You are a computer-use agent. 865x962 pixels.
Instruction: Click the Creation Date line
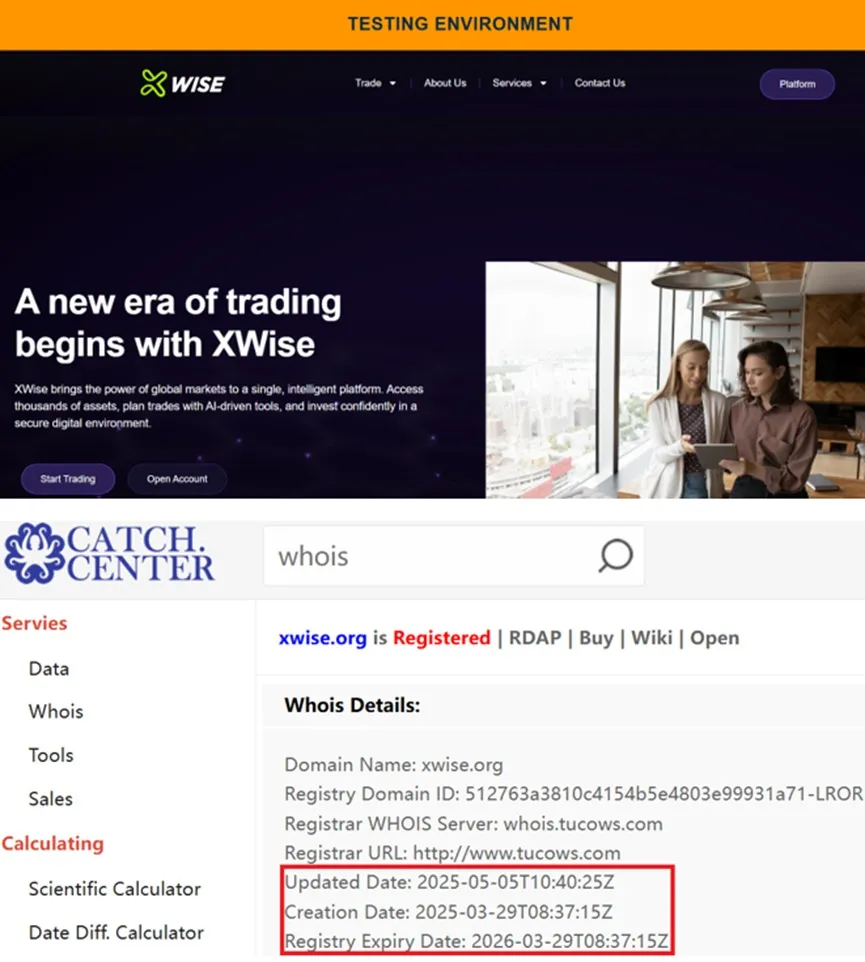(x=448, y=912)
